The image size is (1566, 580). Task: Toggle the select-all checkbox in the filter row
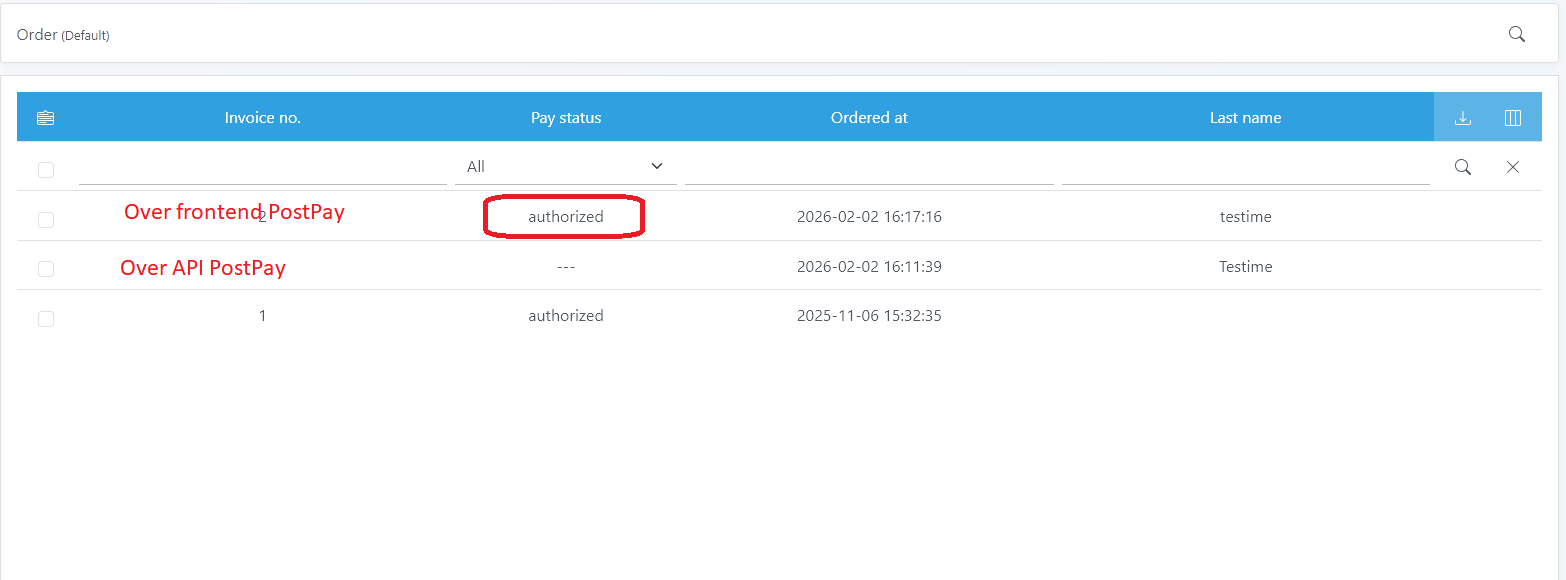(46, 170)
